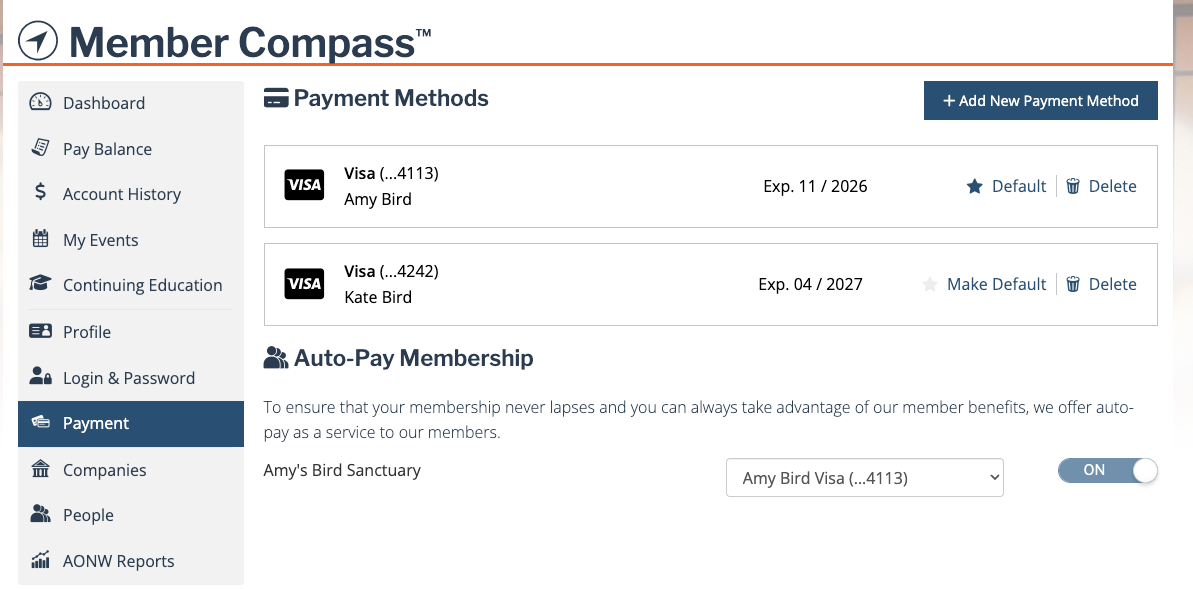
Task: Click the empty star beside Make Default
Action: [x=929, y=285]
